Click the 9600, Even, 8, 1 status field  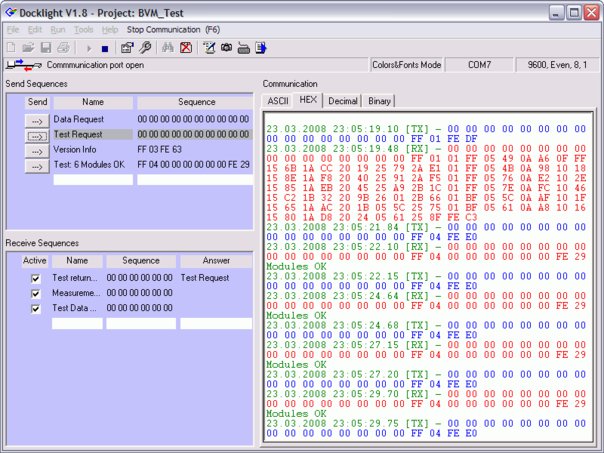point(557,65)
